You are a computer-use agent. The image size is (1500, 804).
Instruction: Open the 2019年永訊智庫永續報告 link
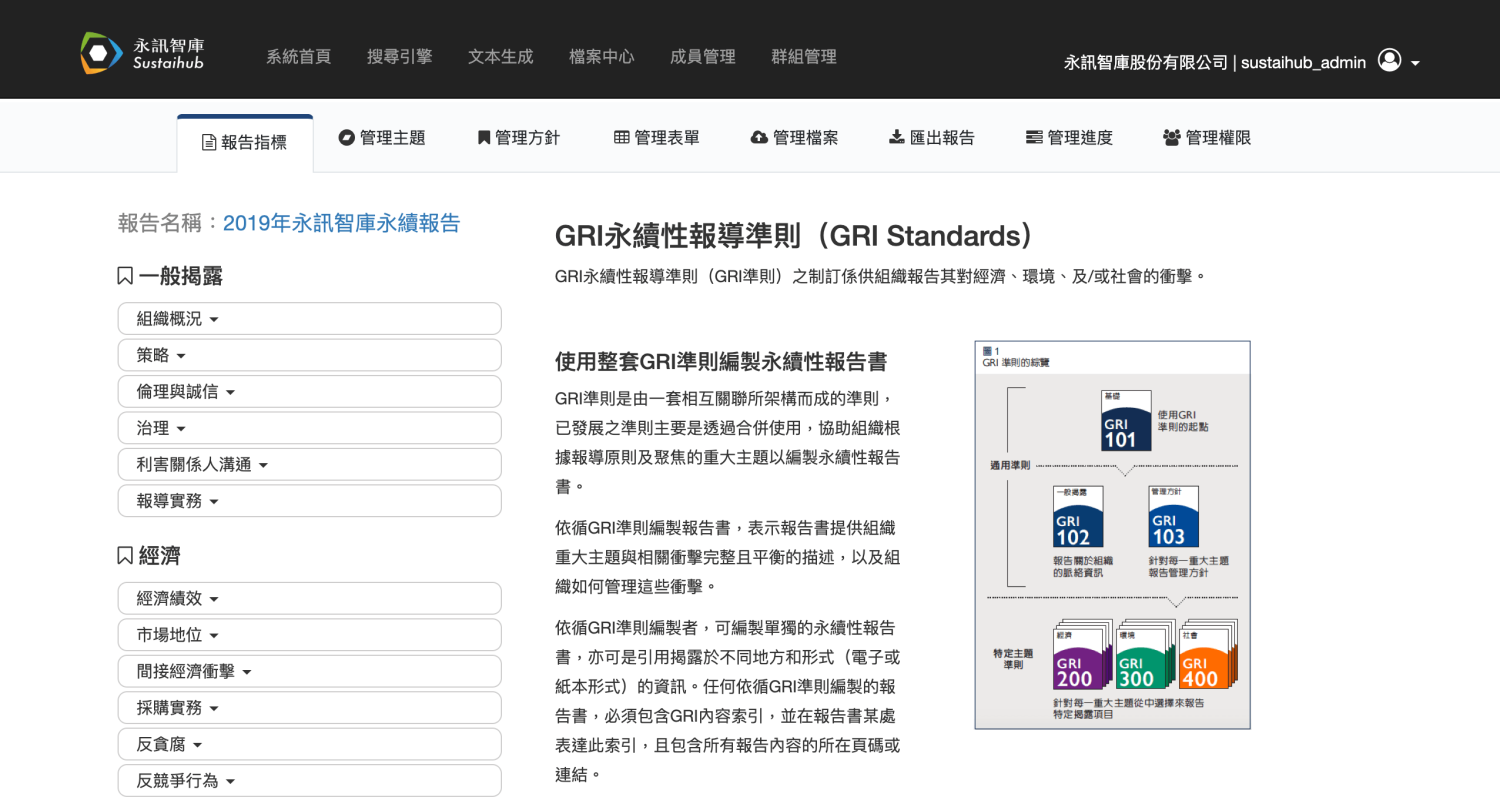[341, 223]
